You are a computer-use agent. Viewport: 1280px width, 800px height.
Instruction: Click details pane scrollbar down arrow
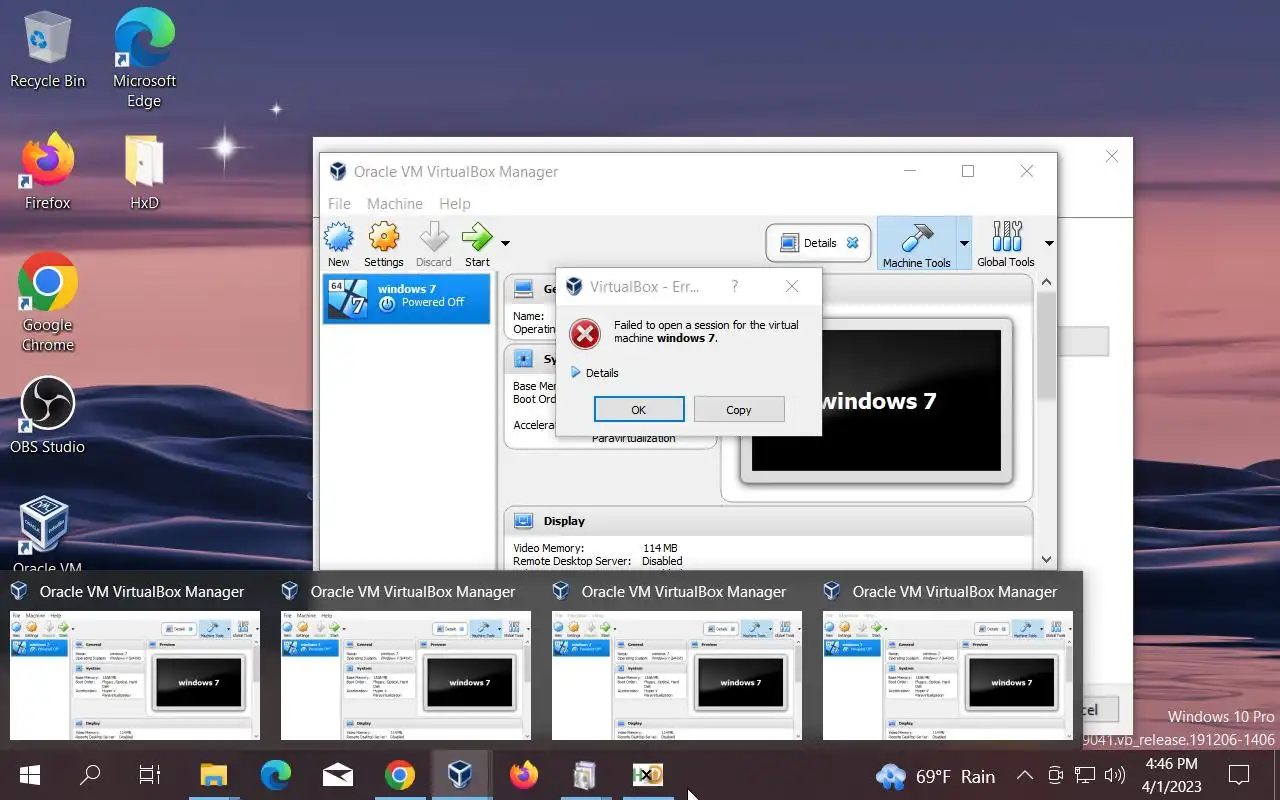coord(1046,560)
